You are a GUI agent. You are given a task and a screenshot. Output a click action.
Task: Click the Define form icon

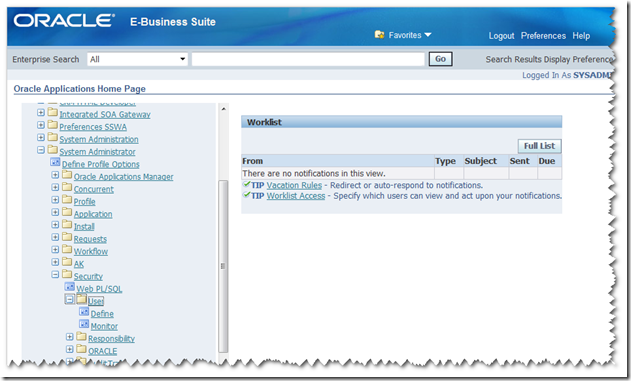84,312
